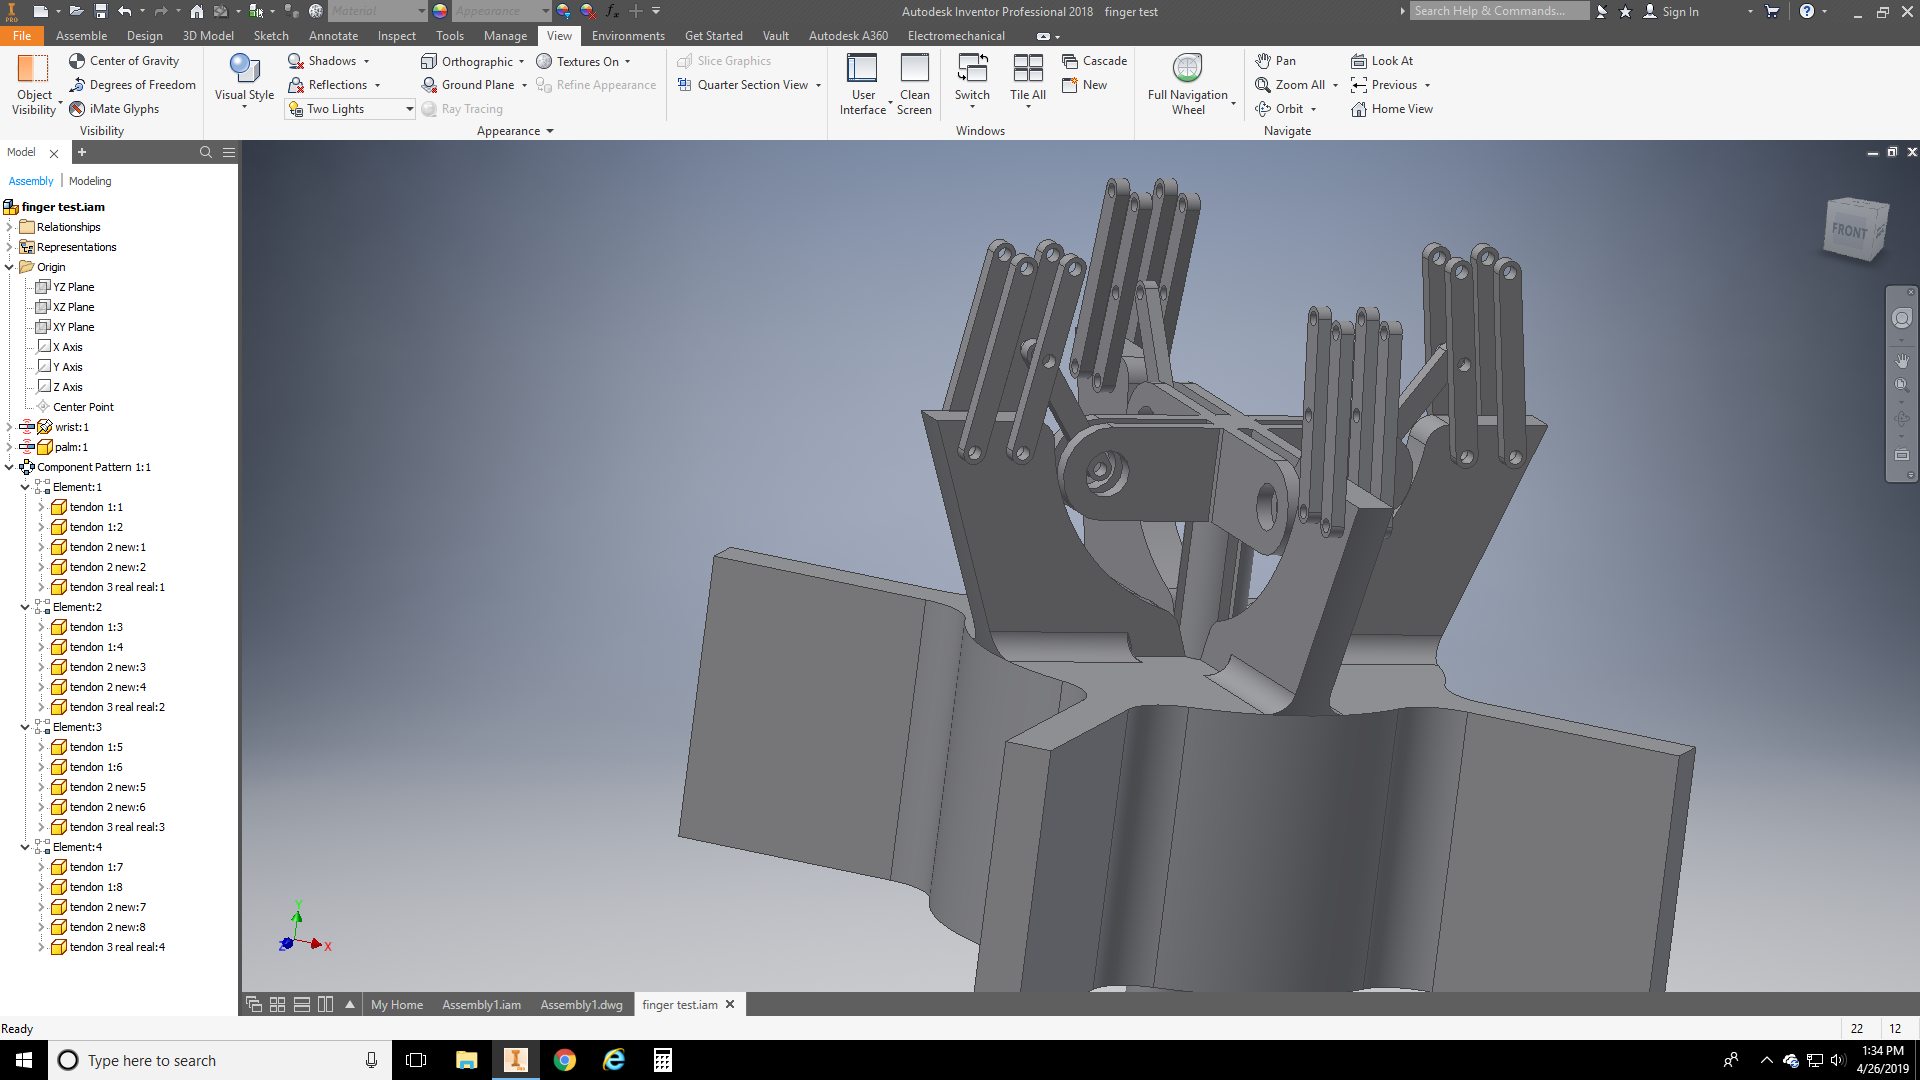Screen dimensions: 1920x1080
Task: Click the Search Help & Commands field
Action: (1499, 11)
